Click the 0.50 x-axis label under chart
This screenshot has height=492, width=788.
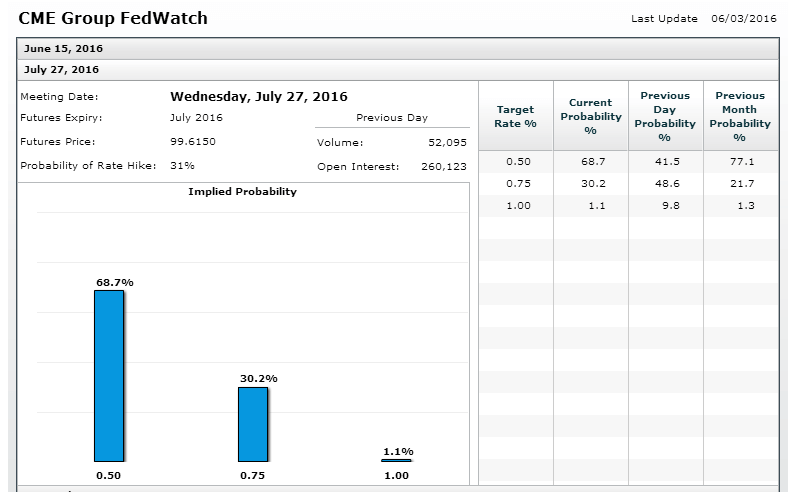click(109, 475)
